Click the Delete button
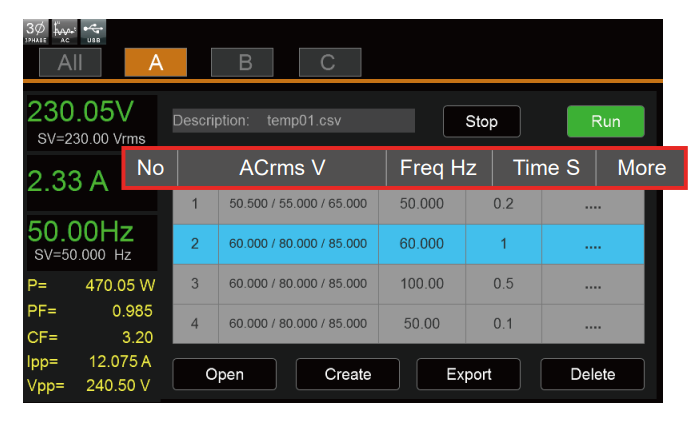This screenshot has height=424, width=697. 592,374
